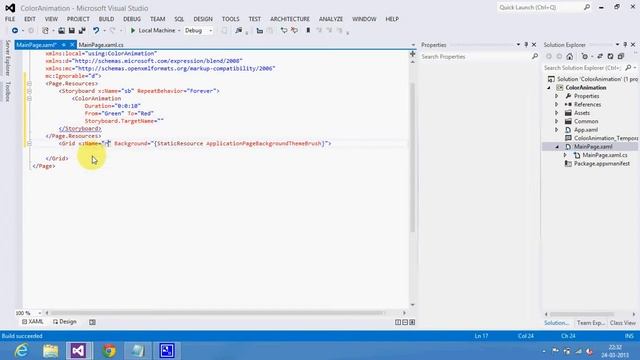Screen dimensions: 640x360
Task: Click the editor vertical scrollbar
Action: [x=412, y=157]
